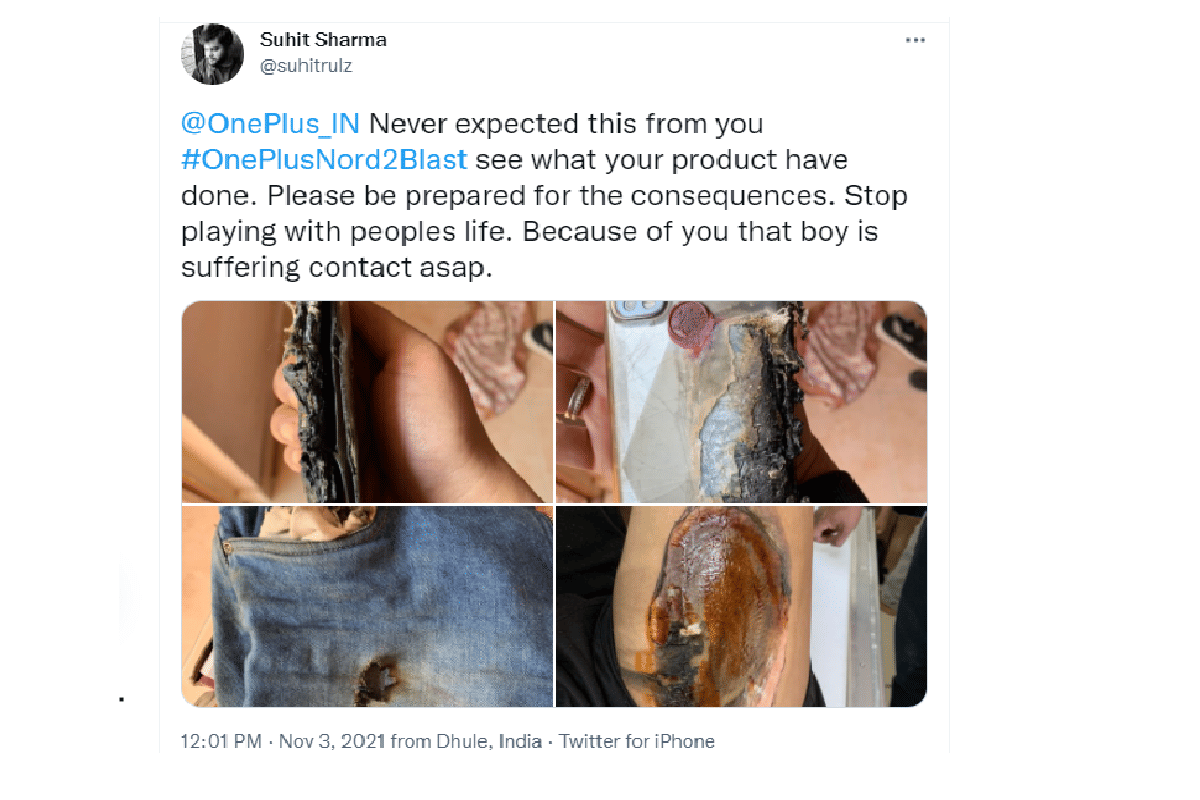Open the #OnePlusNord2Blast hashtag
1200x800 pixels.
[324, 159]
